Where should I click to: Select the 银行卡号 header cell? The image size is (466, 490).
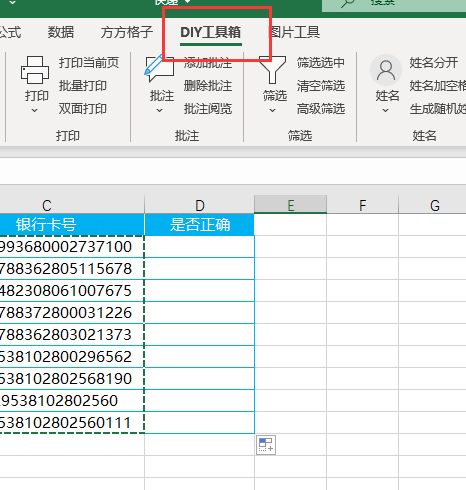(x=72, y=225)
